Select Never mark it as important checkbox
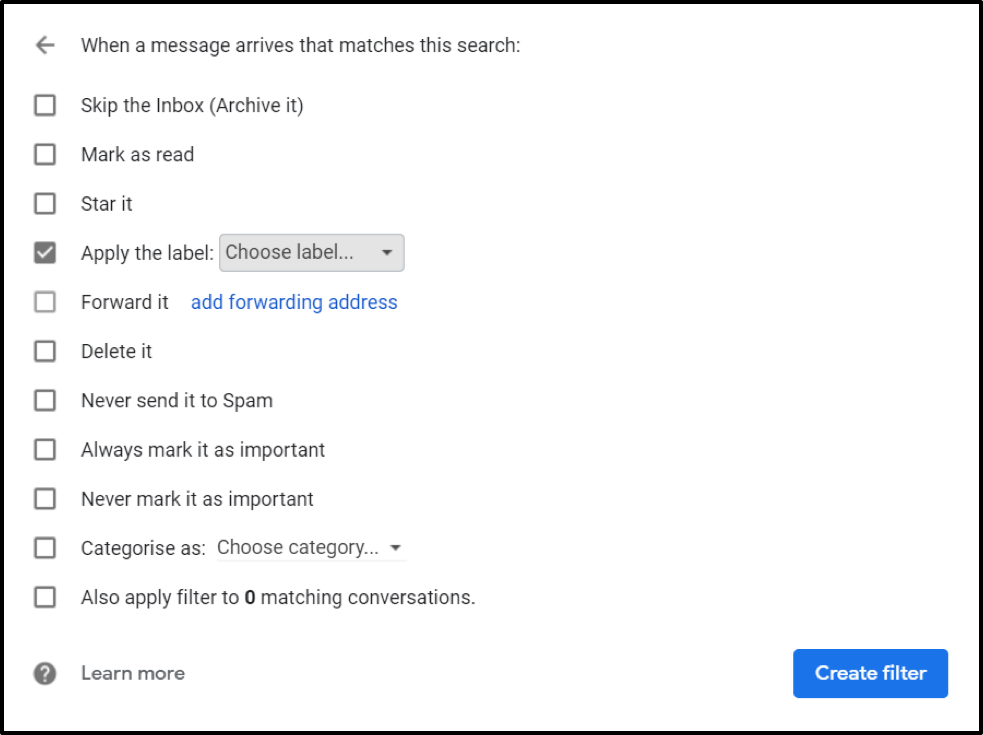This screenshot has width=983, height=735. coord(45,499)
